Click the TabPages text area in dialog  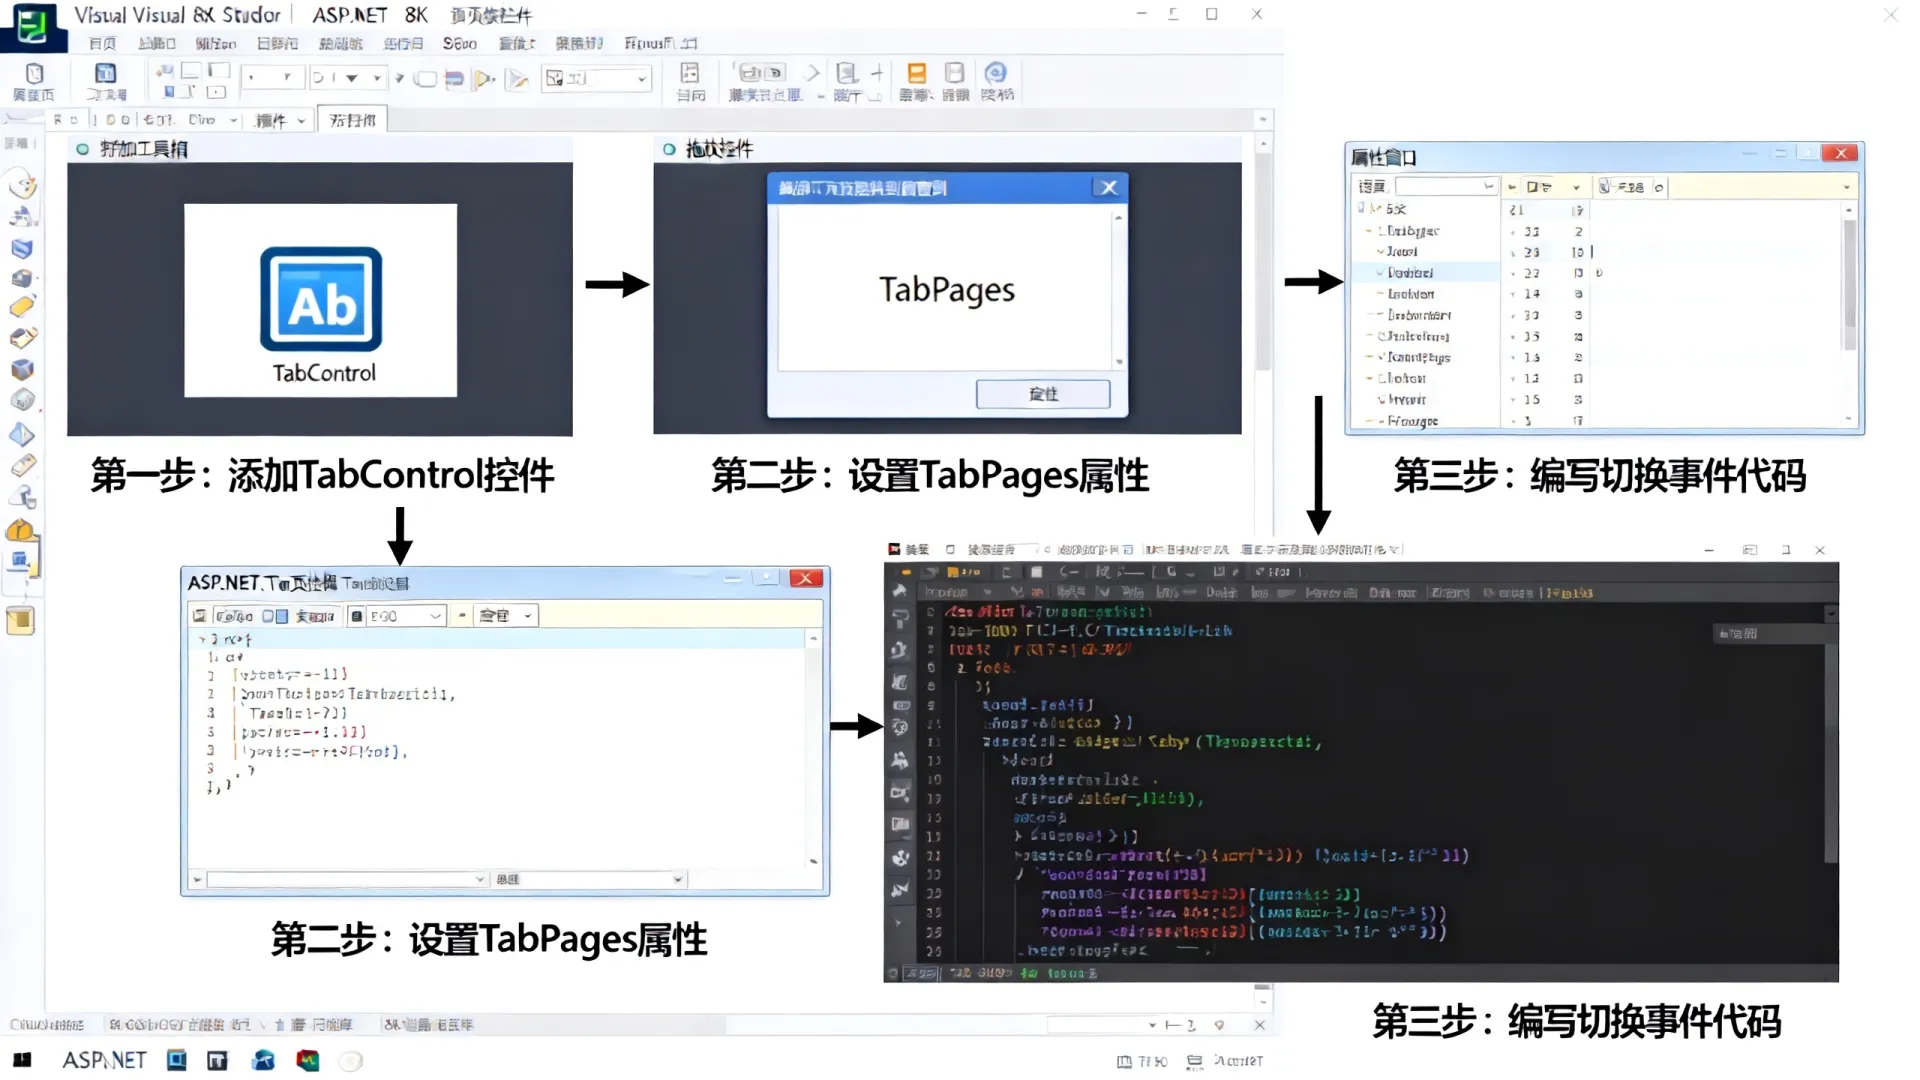click(946, 289)
